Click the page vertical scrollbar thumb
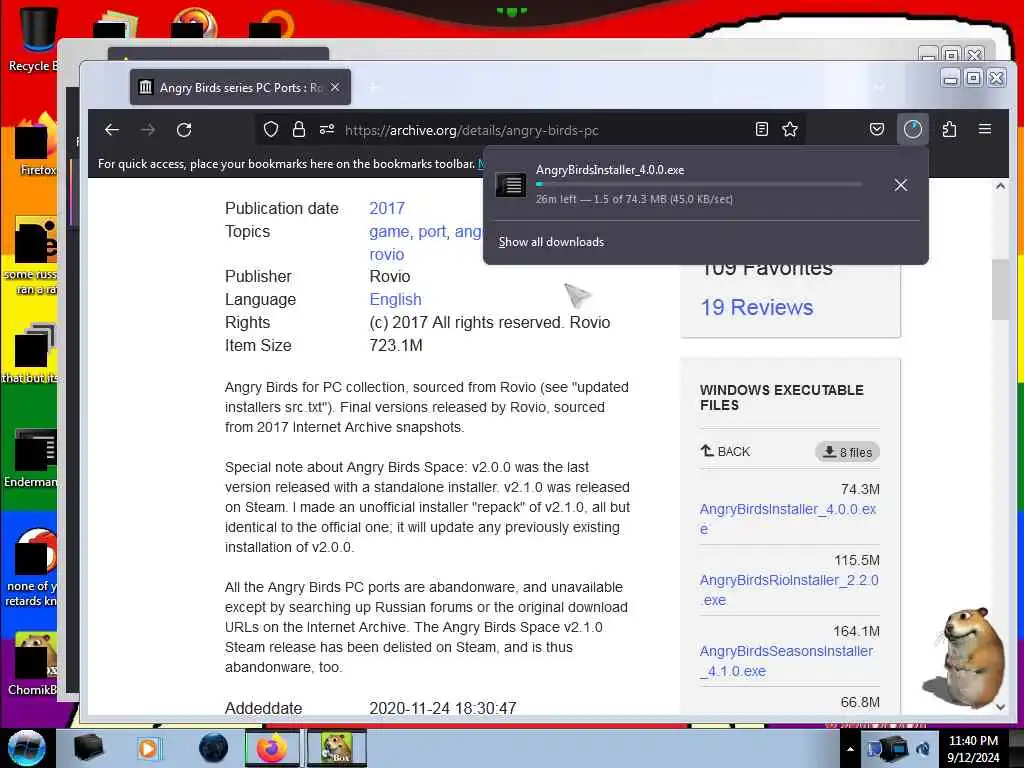Screen dimensions: 1024x768 (x=1000, y=289)
